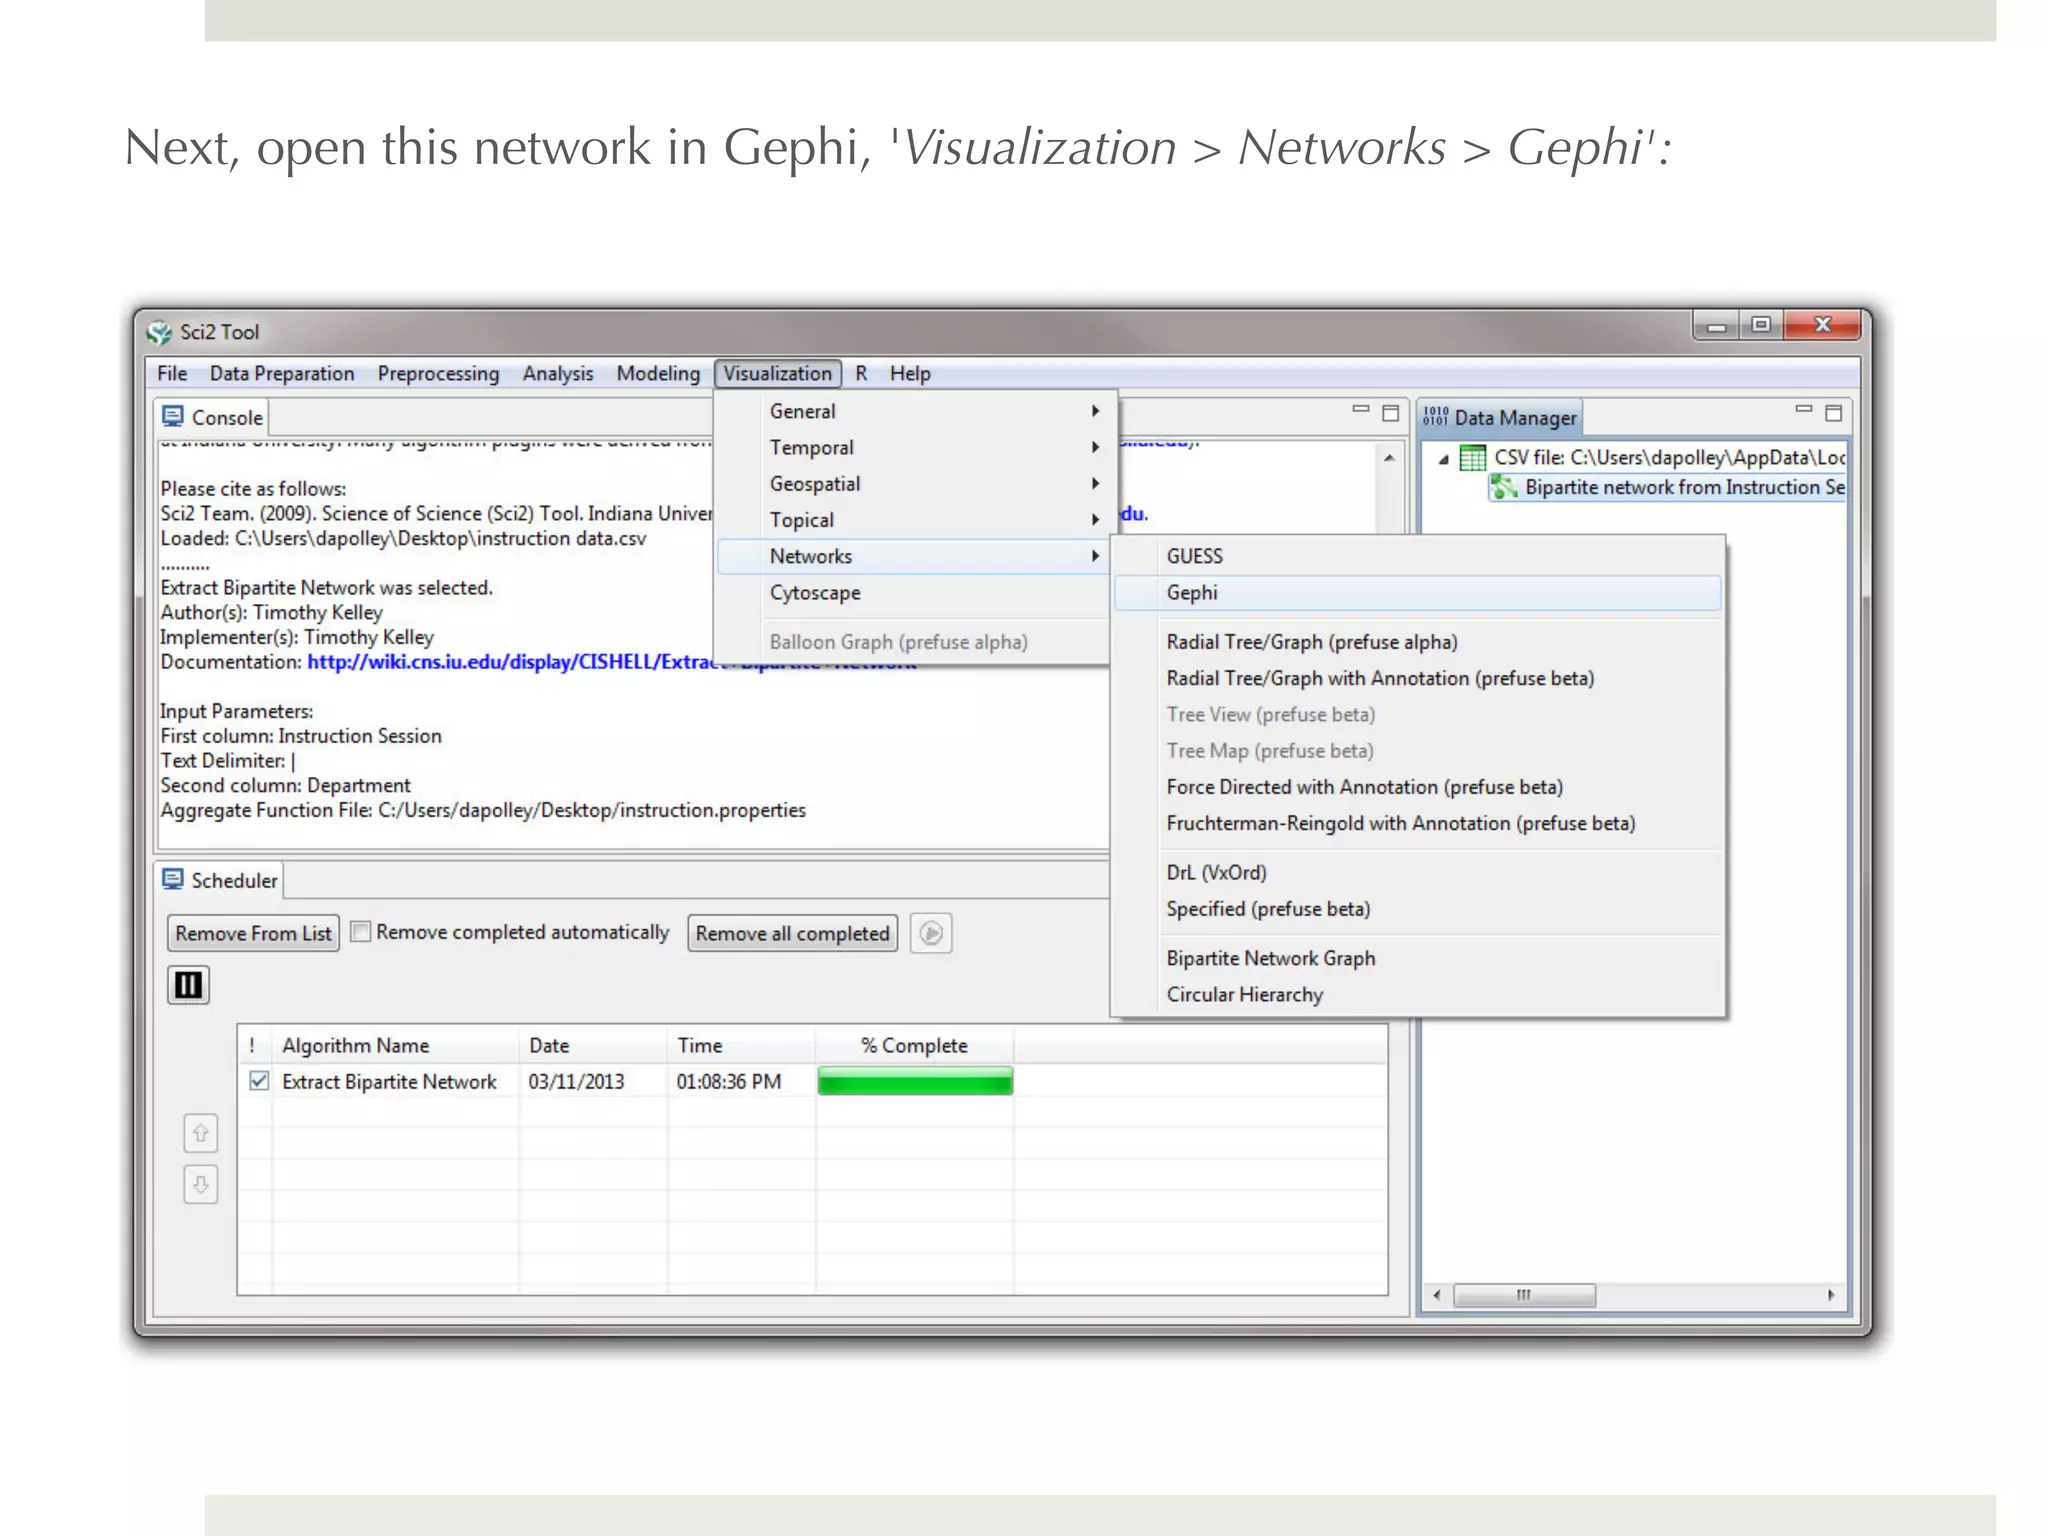Expand the Networks submenu arrow
This screenshot has height=1536, width=2048.
[x=1095, y=556]
